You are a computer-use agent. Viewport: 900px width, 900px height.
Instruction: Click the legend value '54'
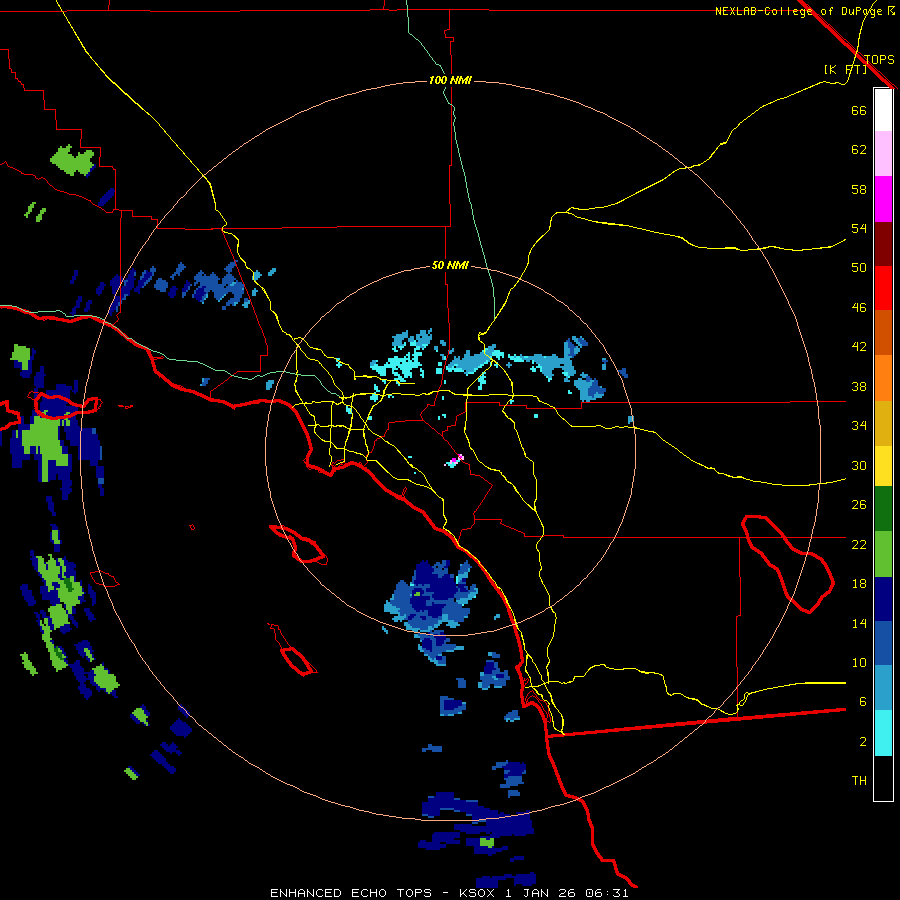point(859,228)
